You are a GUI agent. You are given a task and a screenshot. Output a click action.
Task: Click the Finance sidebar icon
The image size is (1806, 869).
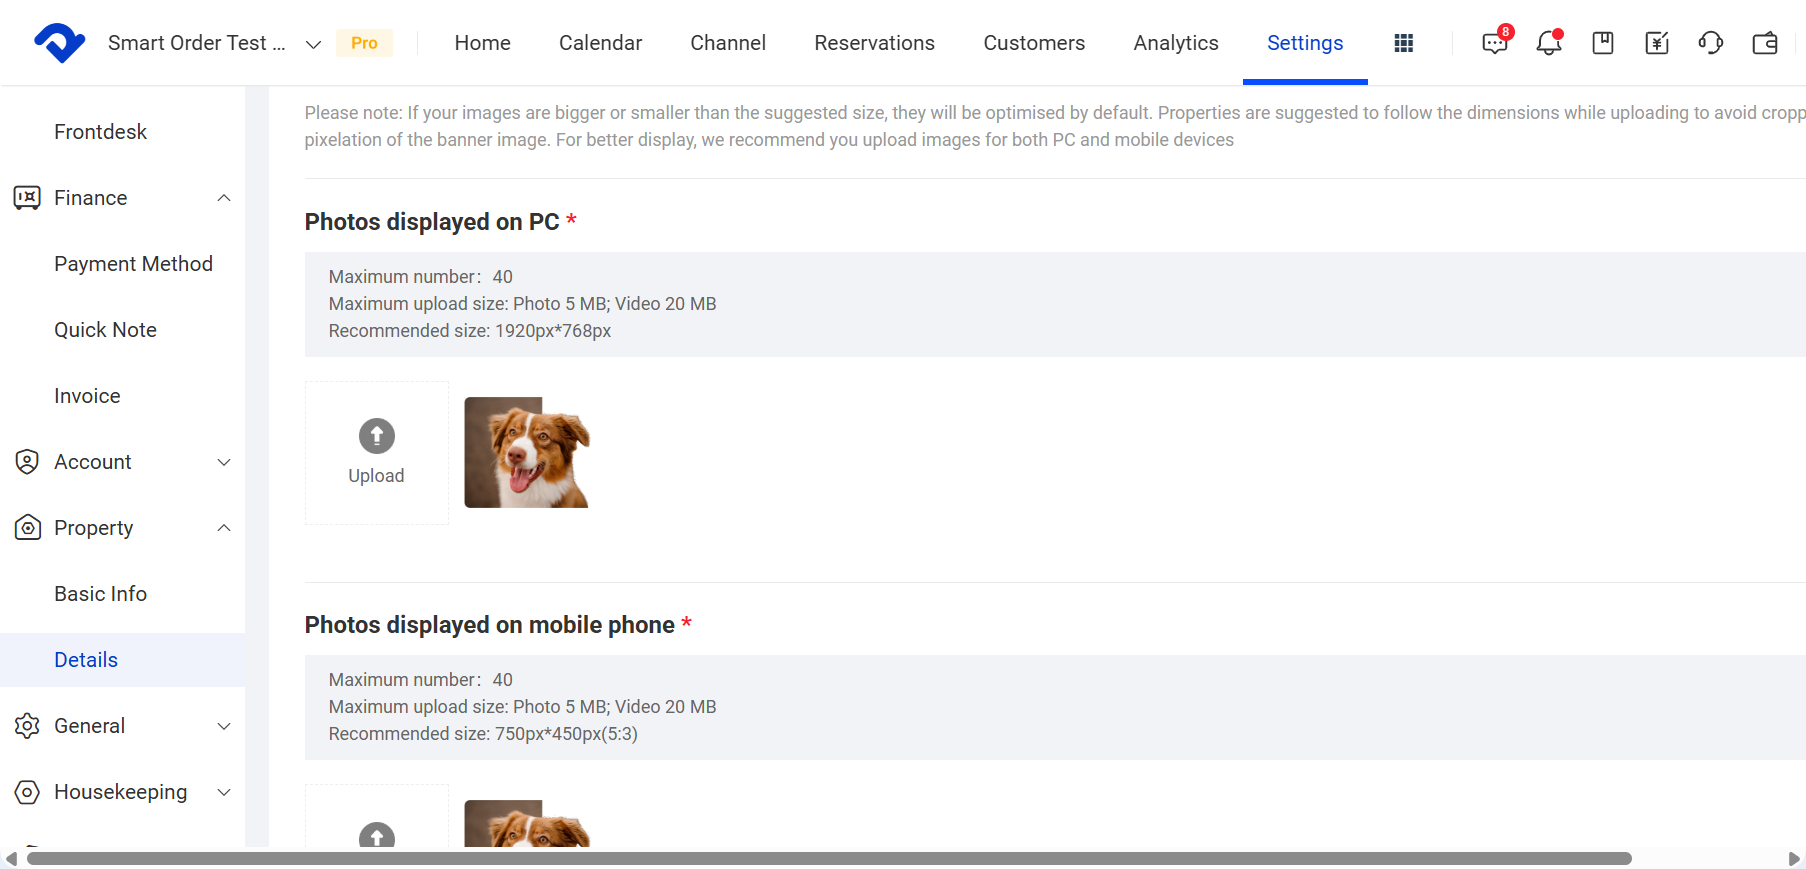27,198
